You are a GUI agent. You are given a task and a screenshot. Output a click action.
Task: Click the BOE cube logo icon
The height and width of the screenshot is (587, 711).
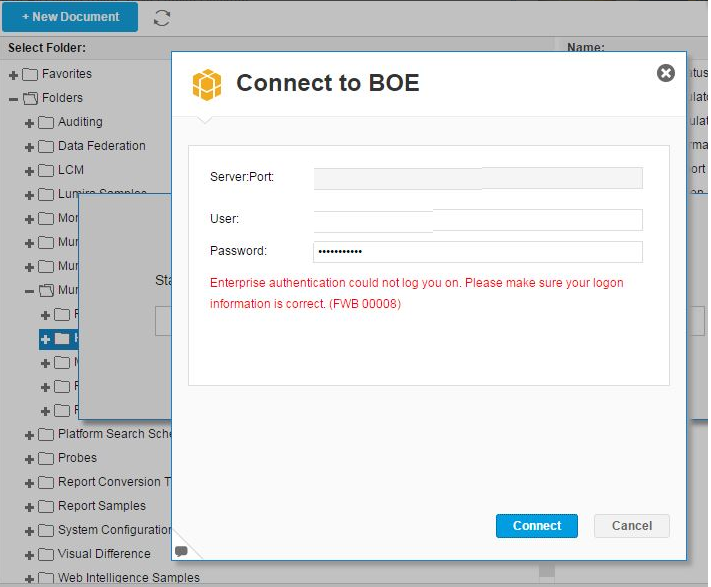(207, 84)
